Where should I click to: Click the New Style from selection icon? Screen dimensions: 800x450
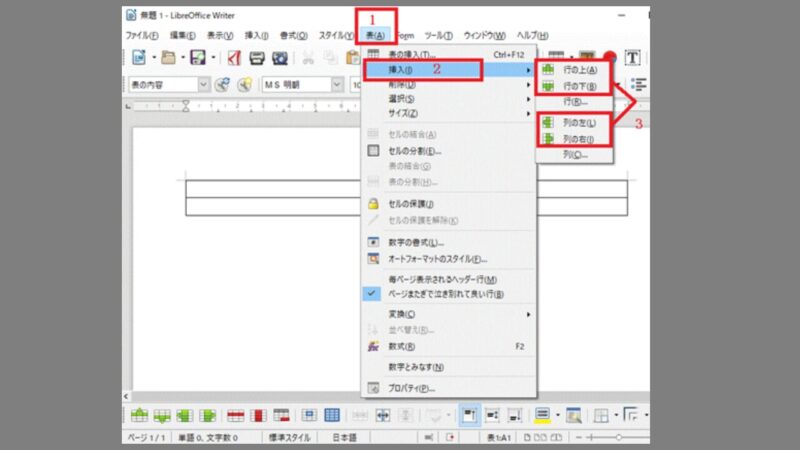(x=245, y=84)
